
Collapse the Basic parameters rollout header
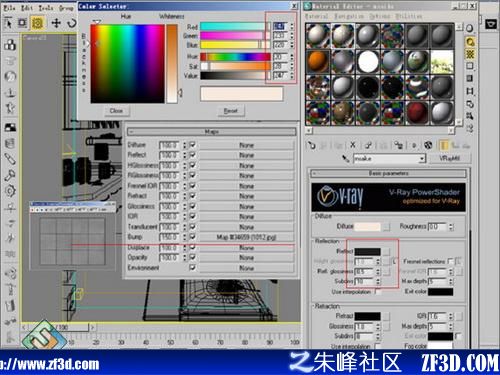pos(388,173)
